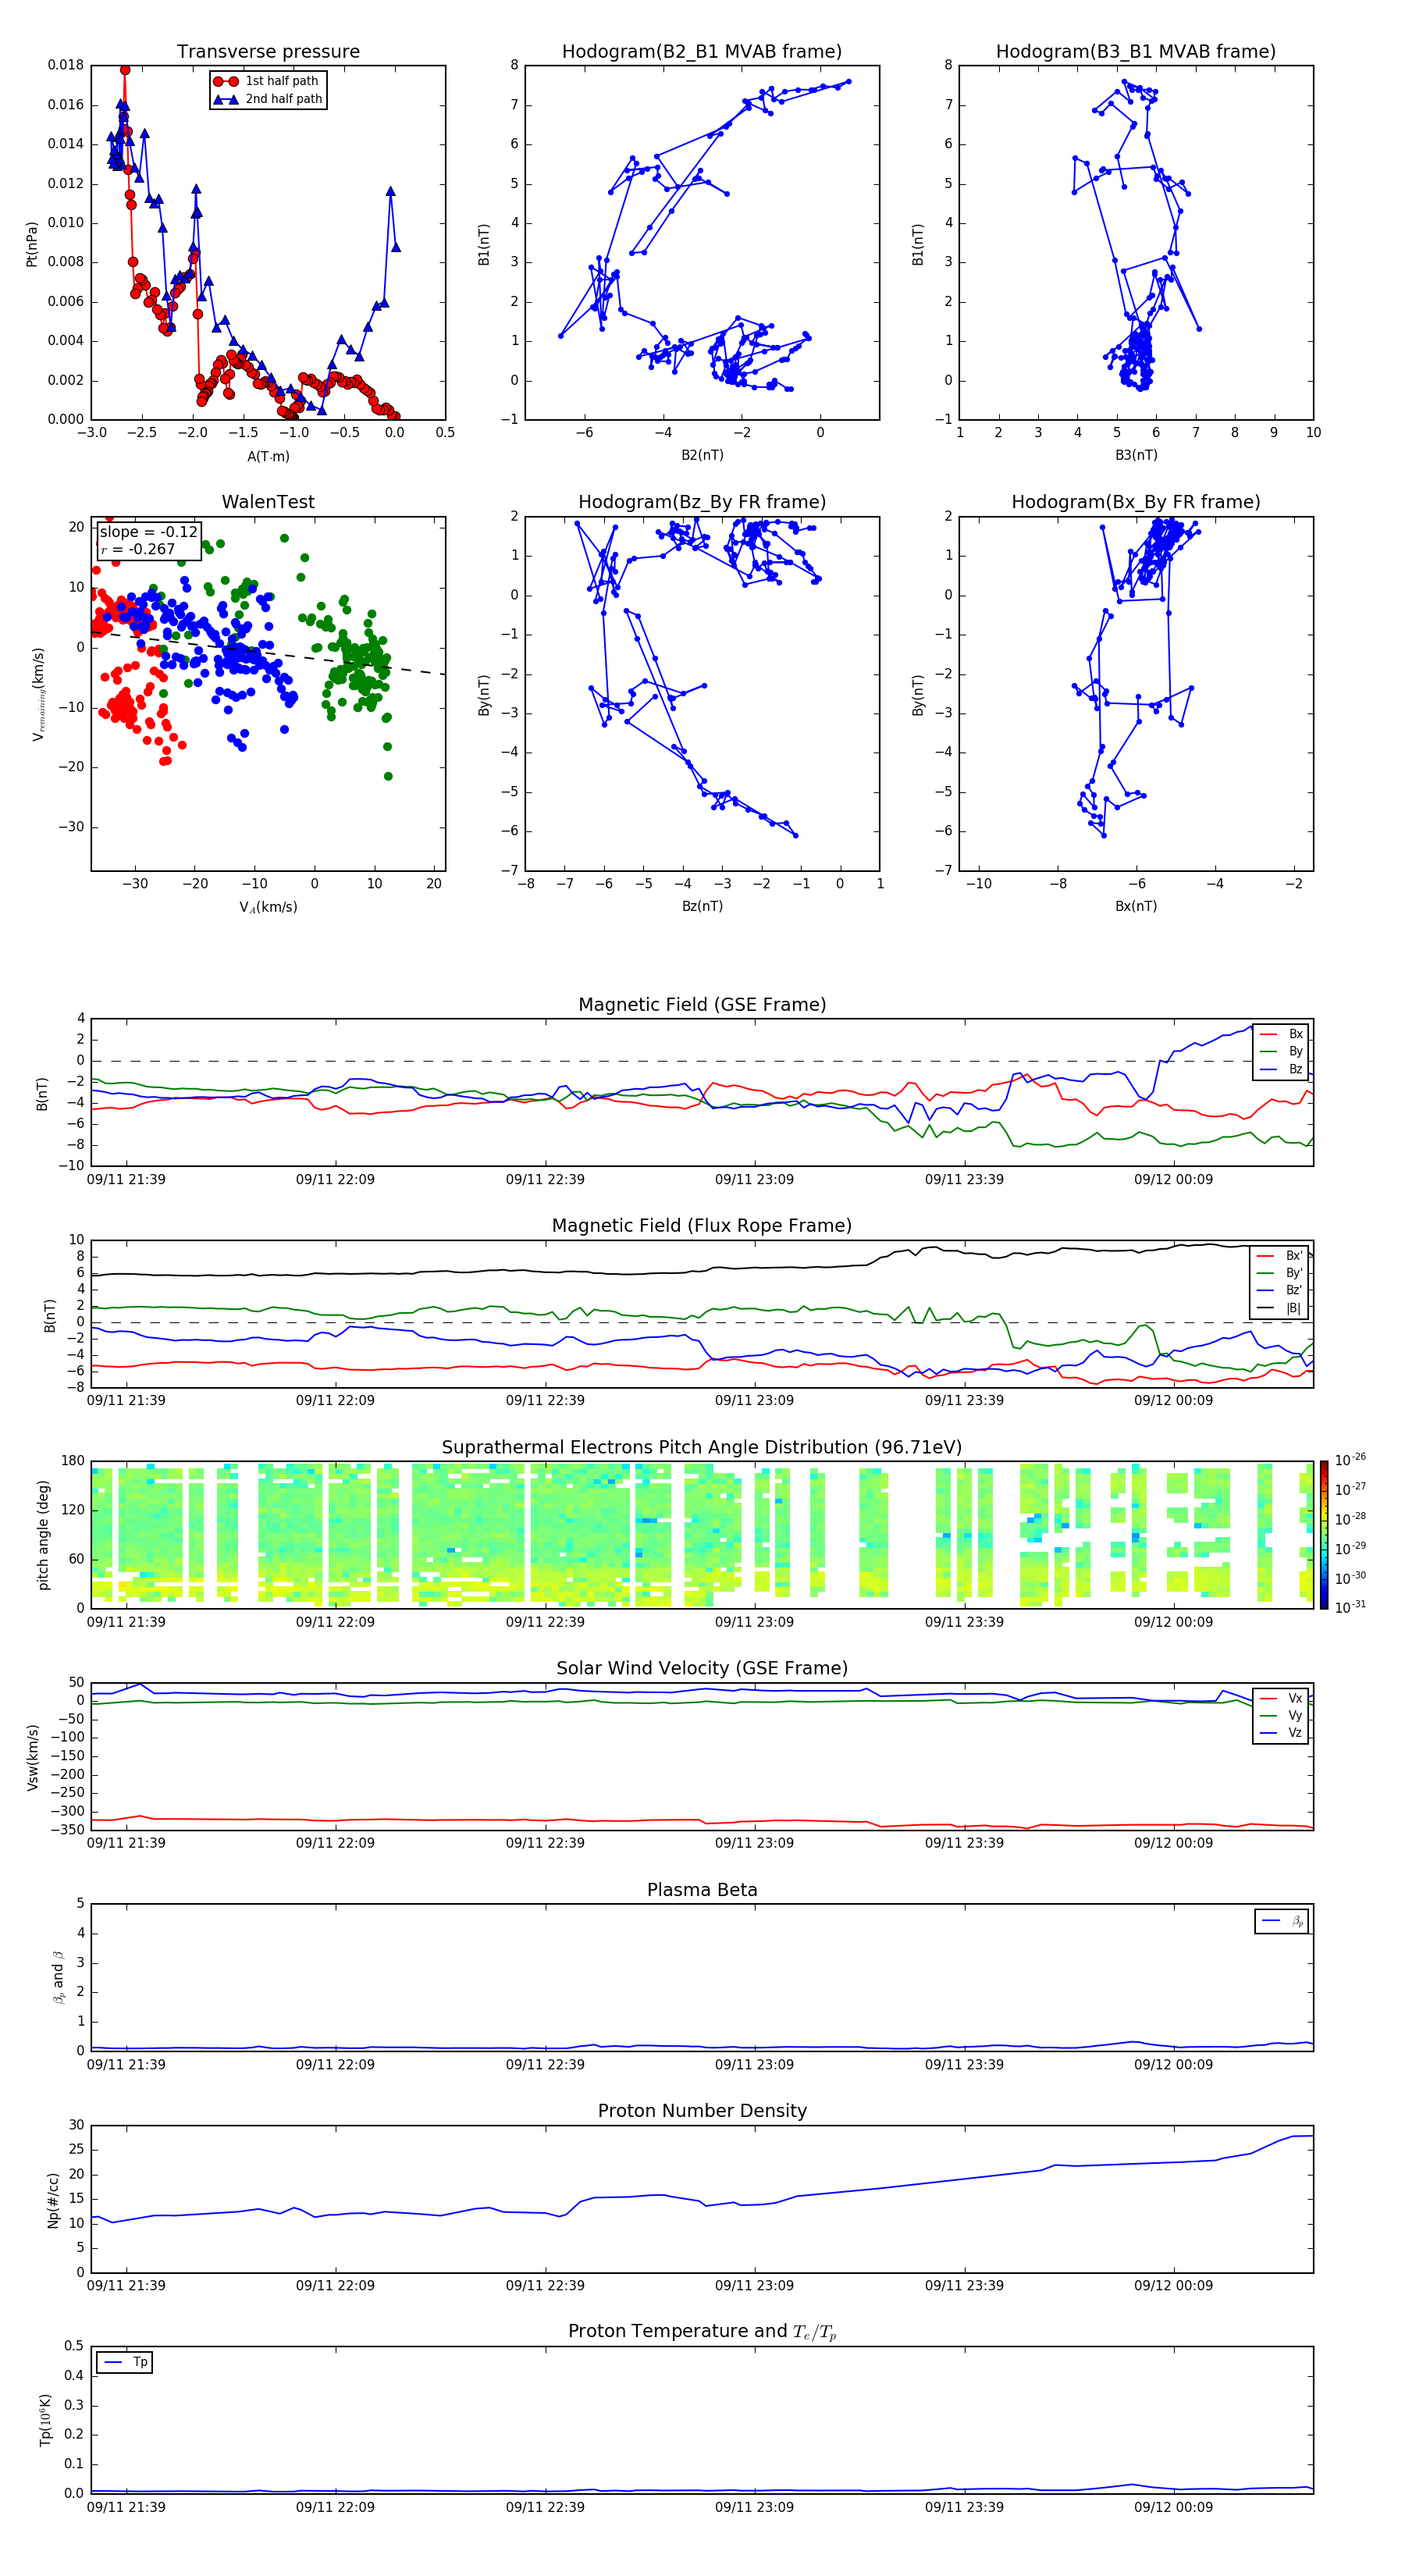1405x2576 pixels.
Task: Click the "Plasma Beta" plot title
Action: 702,1890
